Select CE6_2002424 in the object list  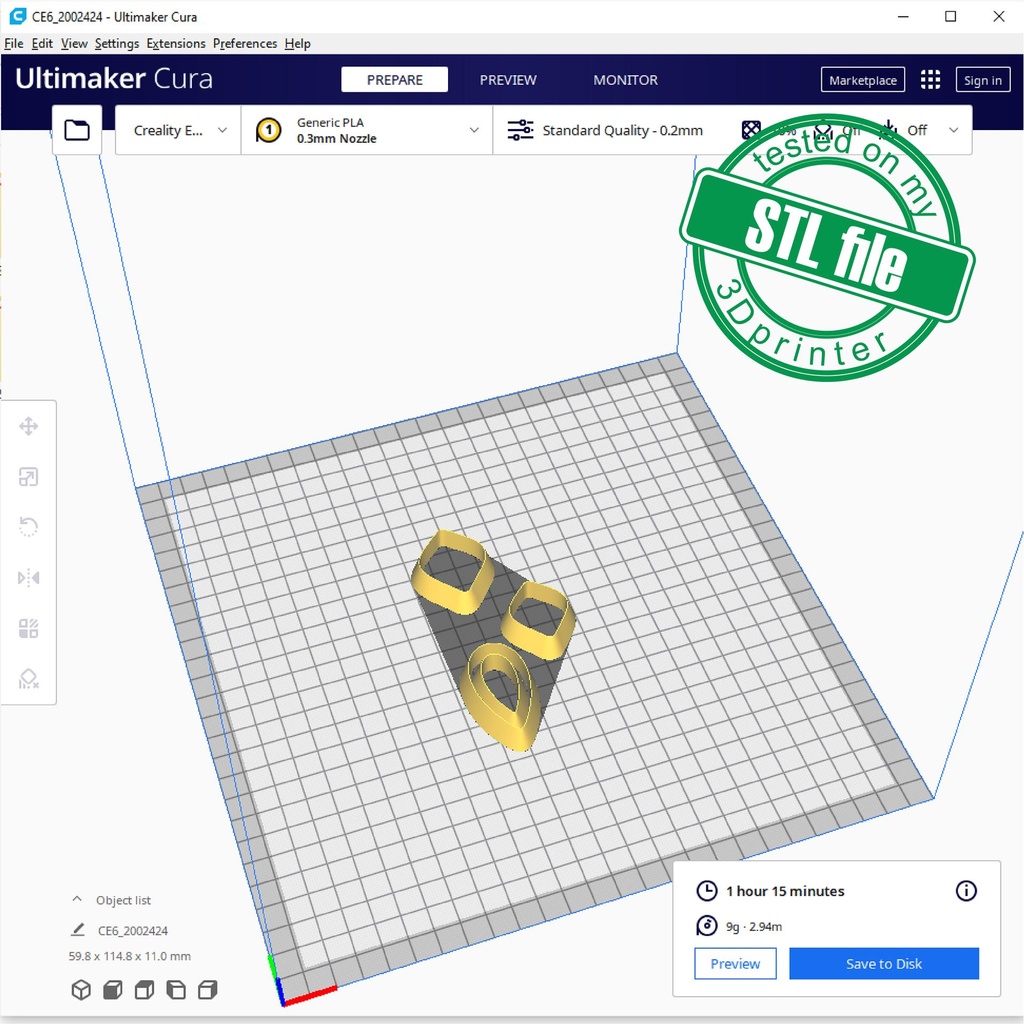(132, 931)
